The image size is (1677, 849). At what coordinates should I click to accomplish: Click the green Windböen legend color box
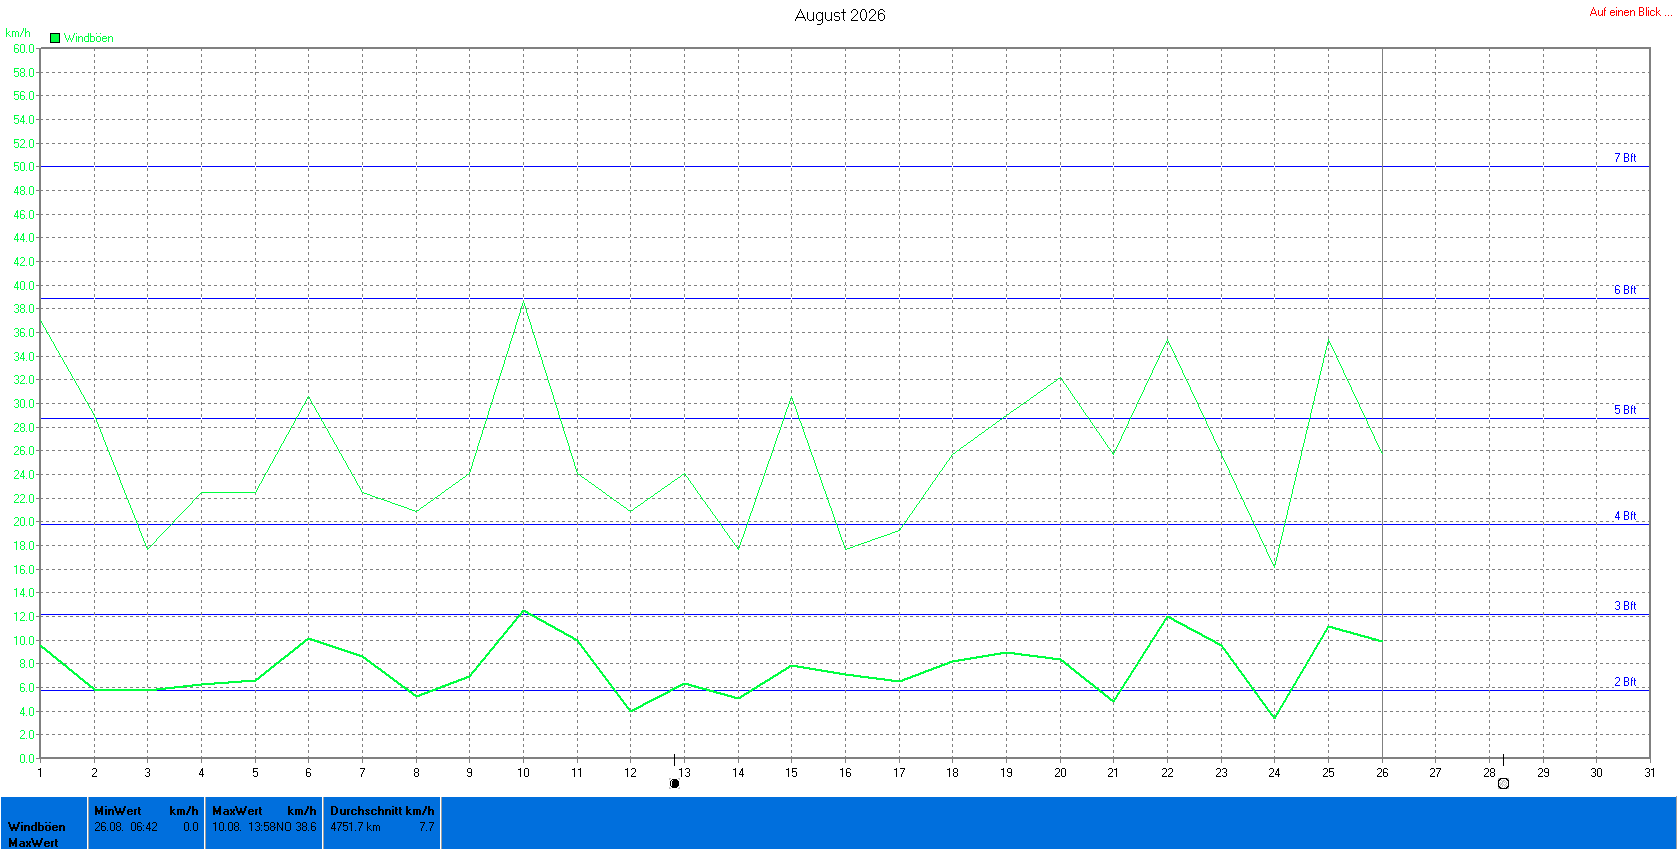pos(55,38)
